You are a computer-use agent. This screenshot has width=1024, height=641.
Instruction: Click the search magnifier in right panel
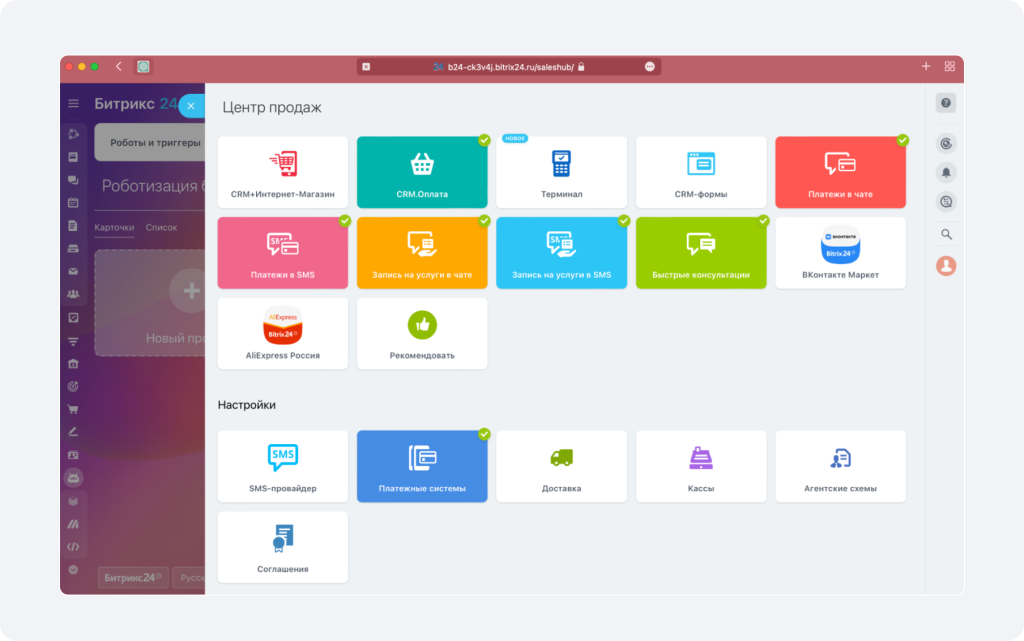click(946, 234)
